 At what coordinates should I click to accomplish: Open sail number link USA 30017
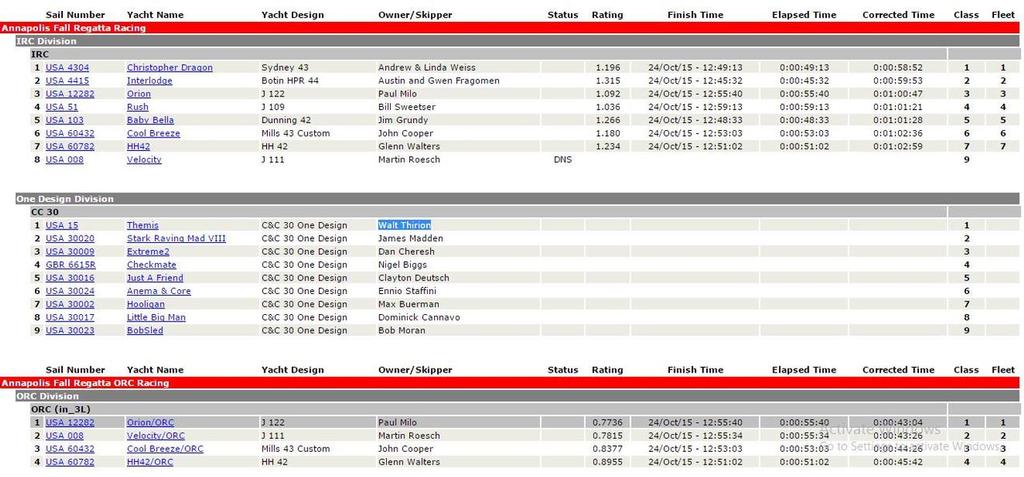70,317
